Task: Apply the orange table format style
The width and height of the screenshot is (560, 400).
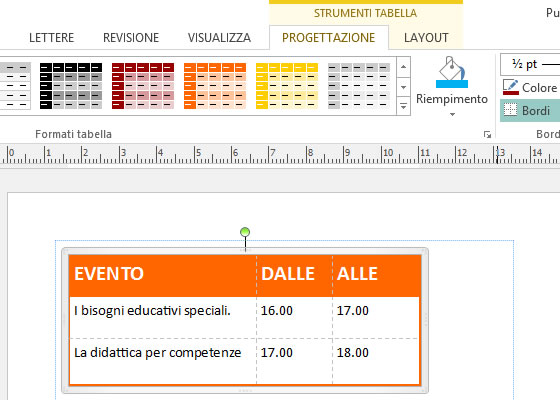Action: coord(215,86)
